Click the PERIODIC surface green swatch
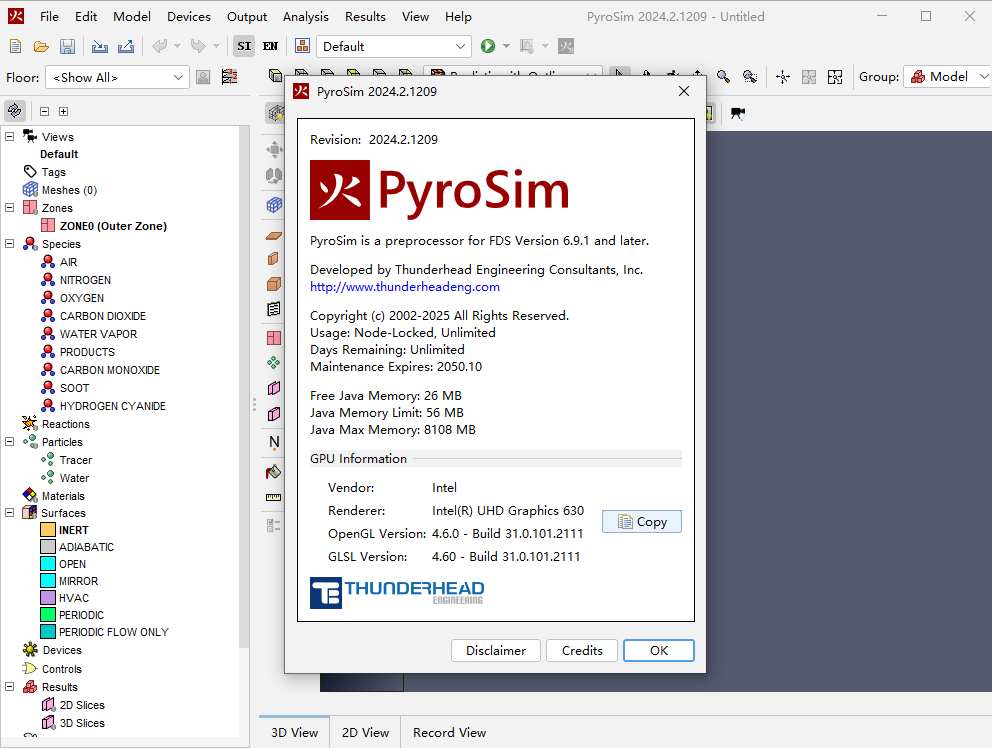992x748 pixels. click(x=48, y=614)
